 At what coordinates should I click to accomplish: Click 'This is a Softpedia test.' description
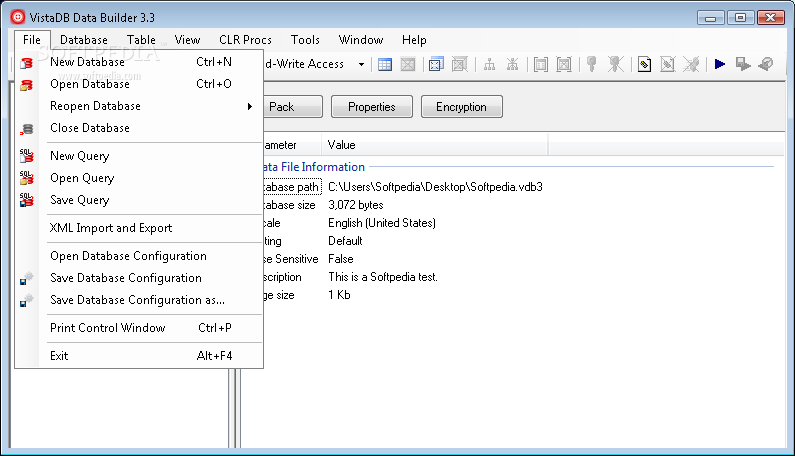383,277
